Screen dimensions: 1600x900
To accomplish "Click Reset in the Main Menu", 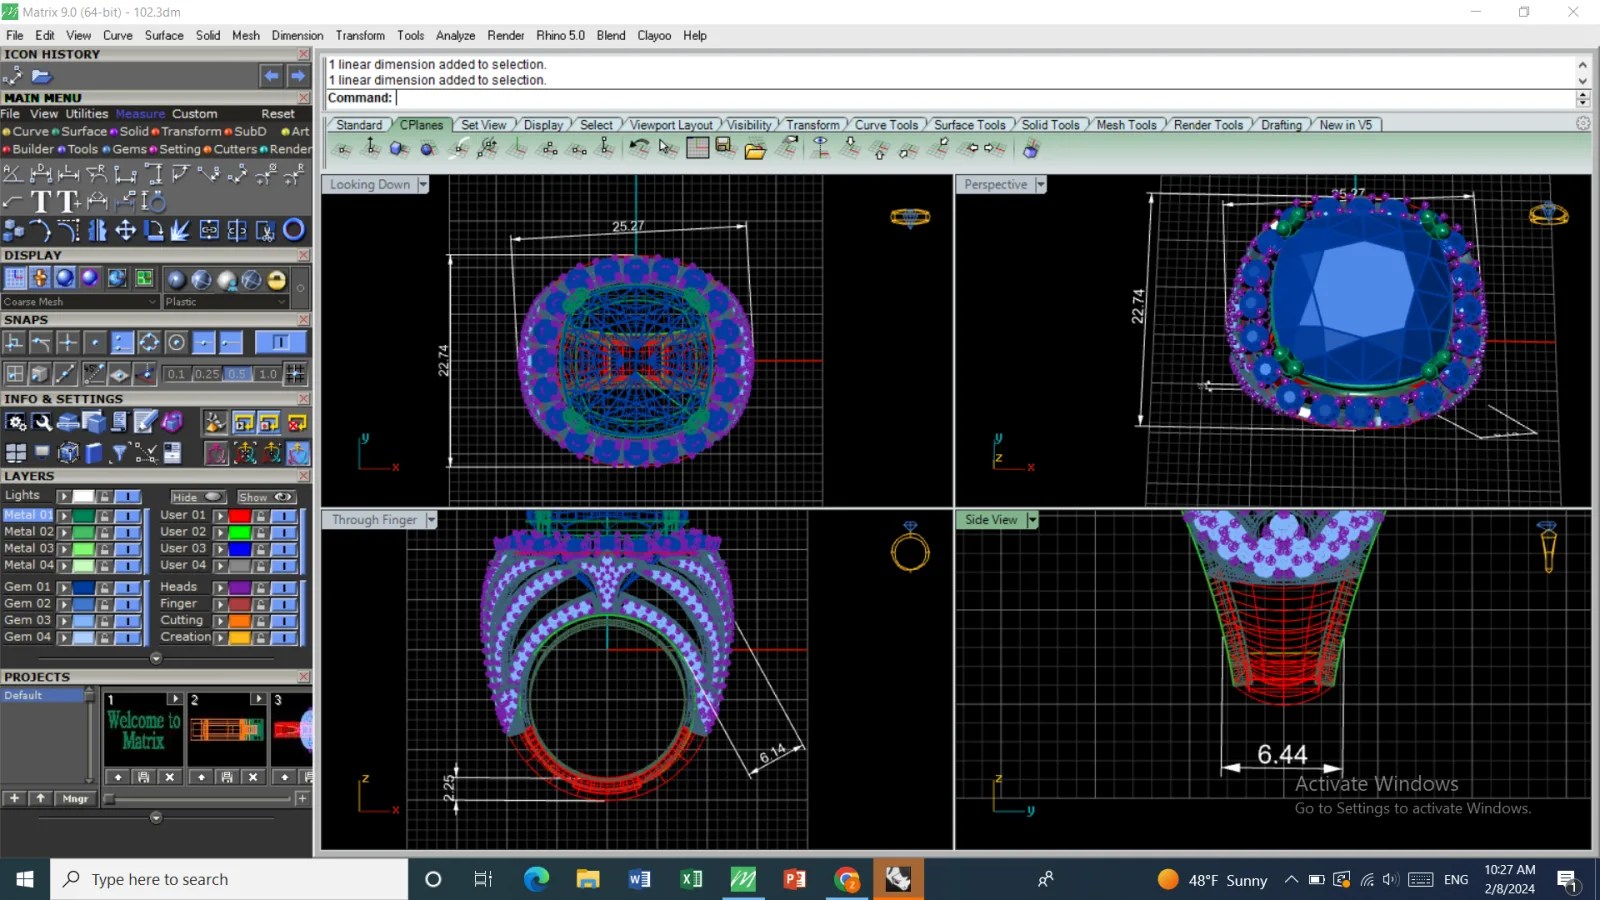I will point(278,114).
